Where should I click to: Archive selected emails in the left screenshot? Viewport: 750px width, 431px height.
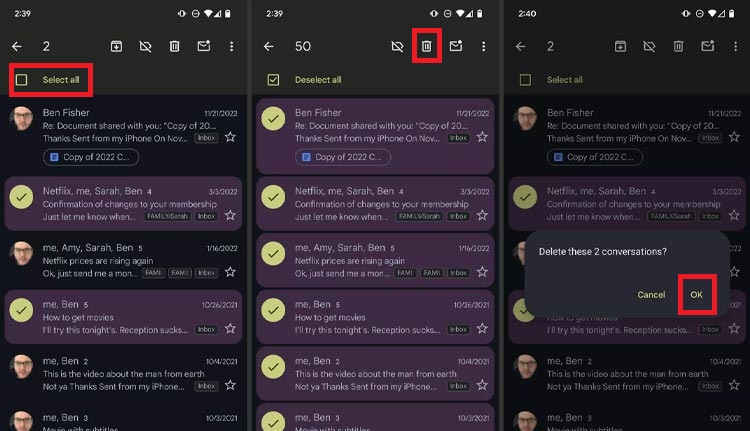tap(116, 46)
